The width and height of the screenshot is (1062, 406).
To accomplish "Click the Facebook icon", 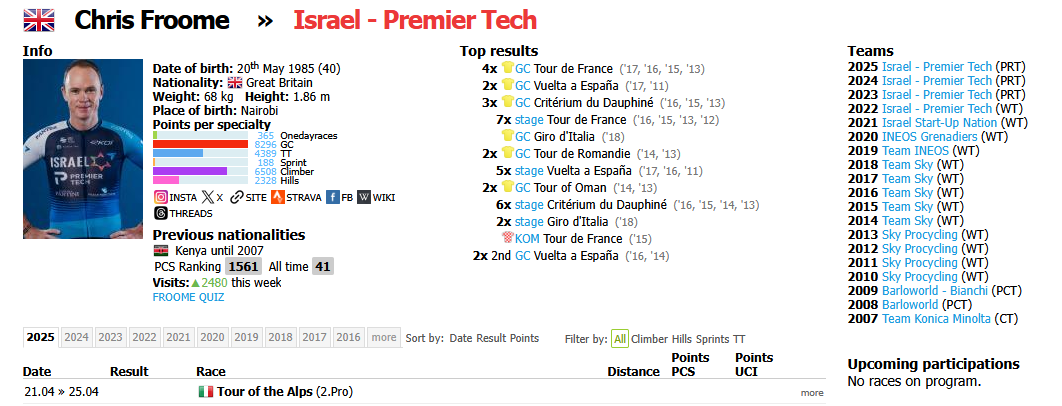I will (333, 198).
